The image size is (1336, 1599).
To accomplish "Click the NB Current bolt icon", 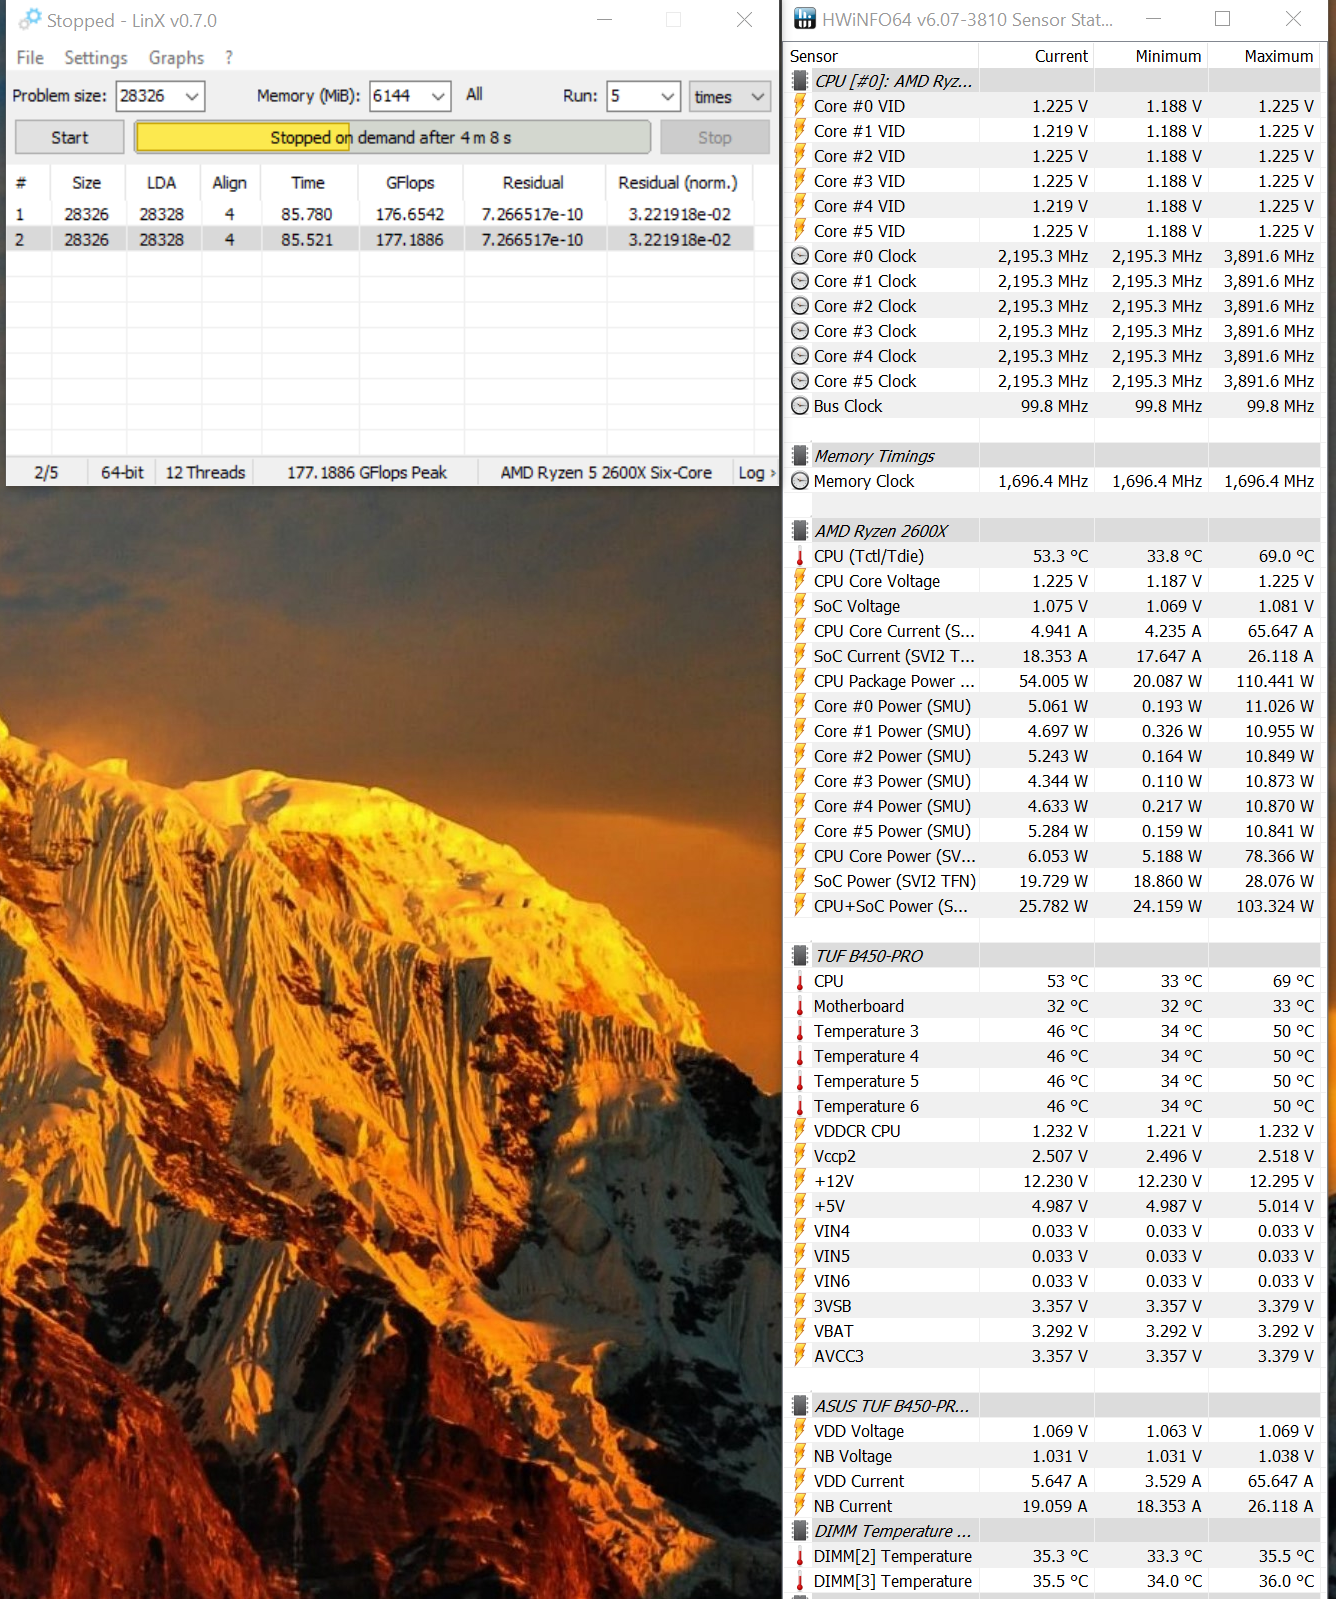I will 800,1505.
